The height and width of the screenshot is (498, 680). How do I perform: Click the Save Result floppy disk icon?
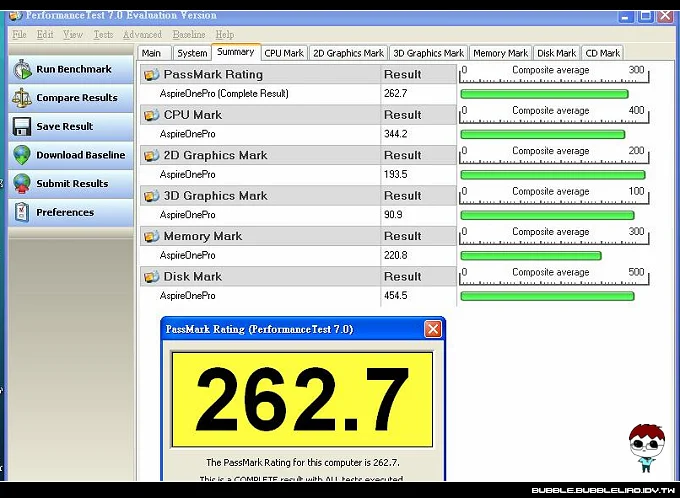coord(22,127)
